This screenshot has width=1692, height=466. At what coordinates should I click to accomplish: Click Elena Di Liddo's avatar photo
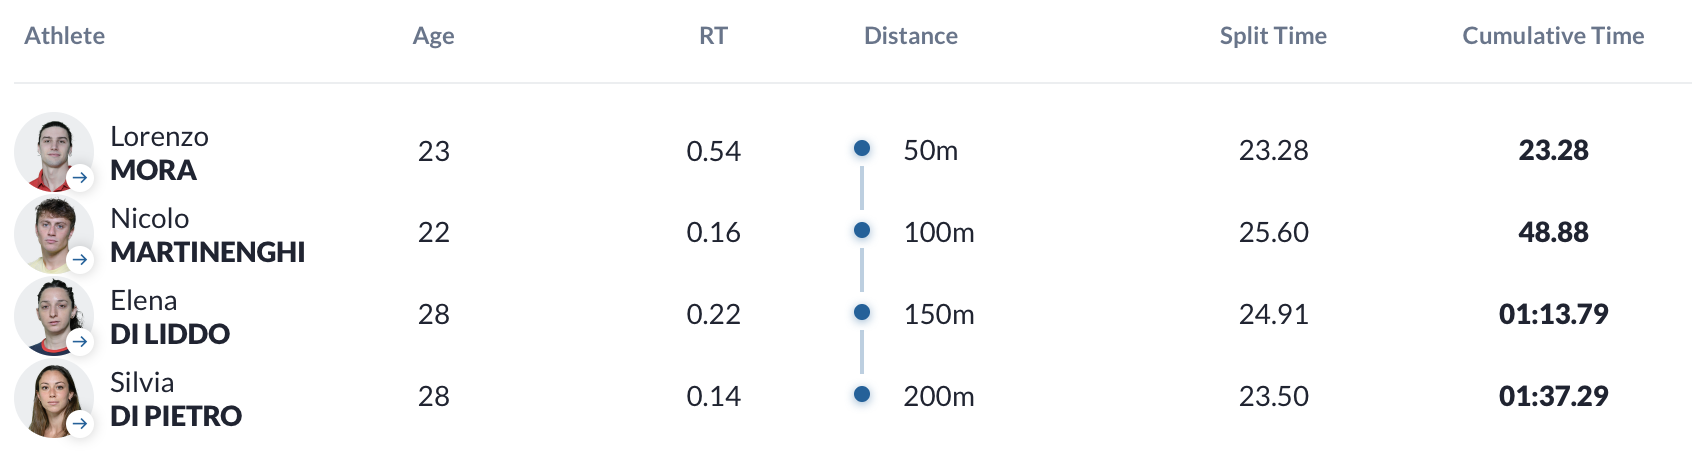(54, 316)
